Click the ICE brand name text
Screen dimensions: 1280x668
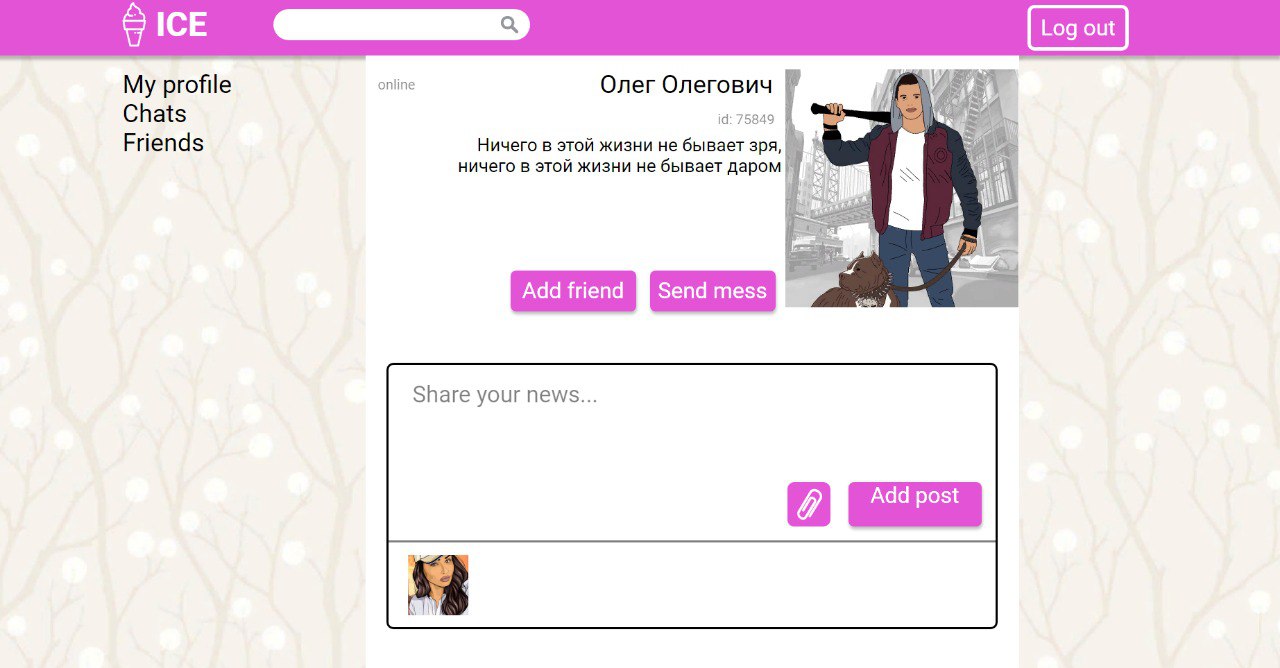[182, 25]
